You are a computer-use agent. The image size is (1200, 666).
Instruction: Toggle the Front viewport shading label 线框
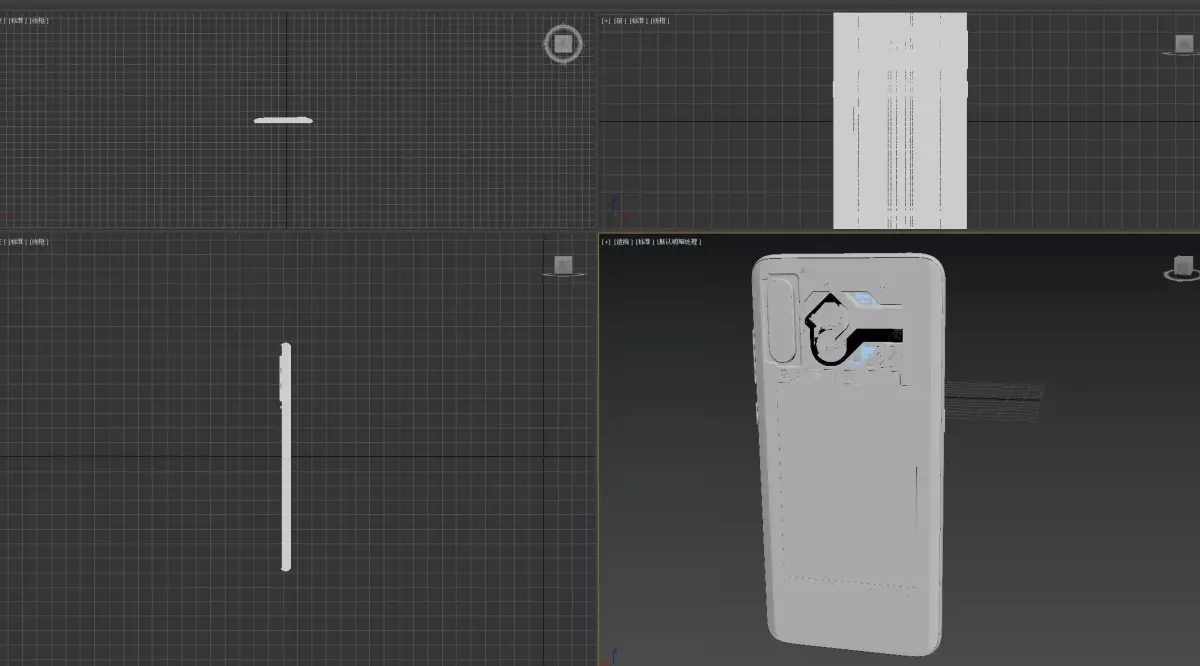(660, 19)
